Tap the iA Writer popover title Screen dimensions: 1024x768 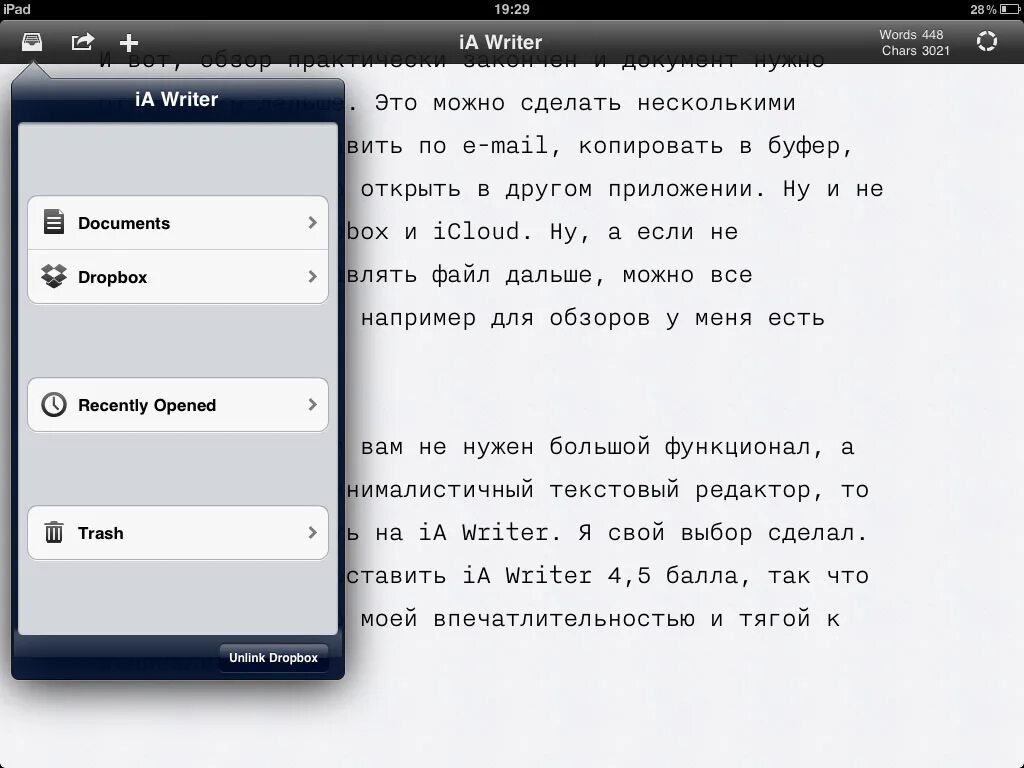click(176, 98)
